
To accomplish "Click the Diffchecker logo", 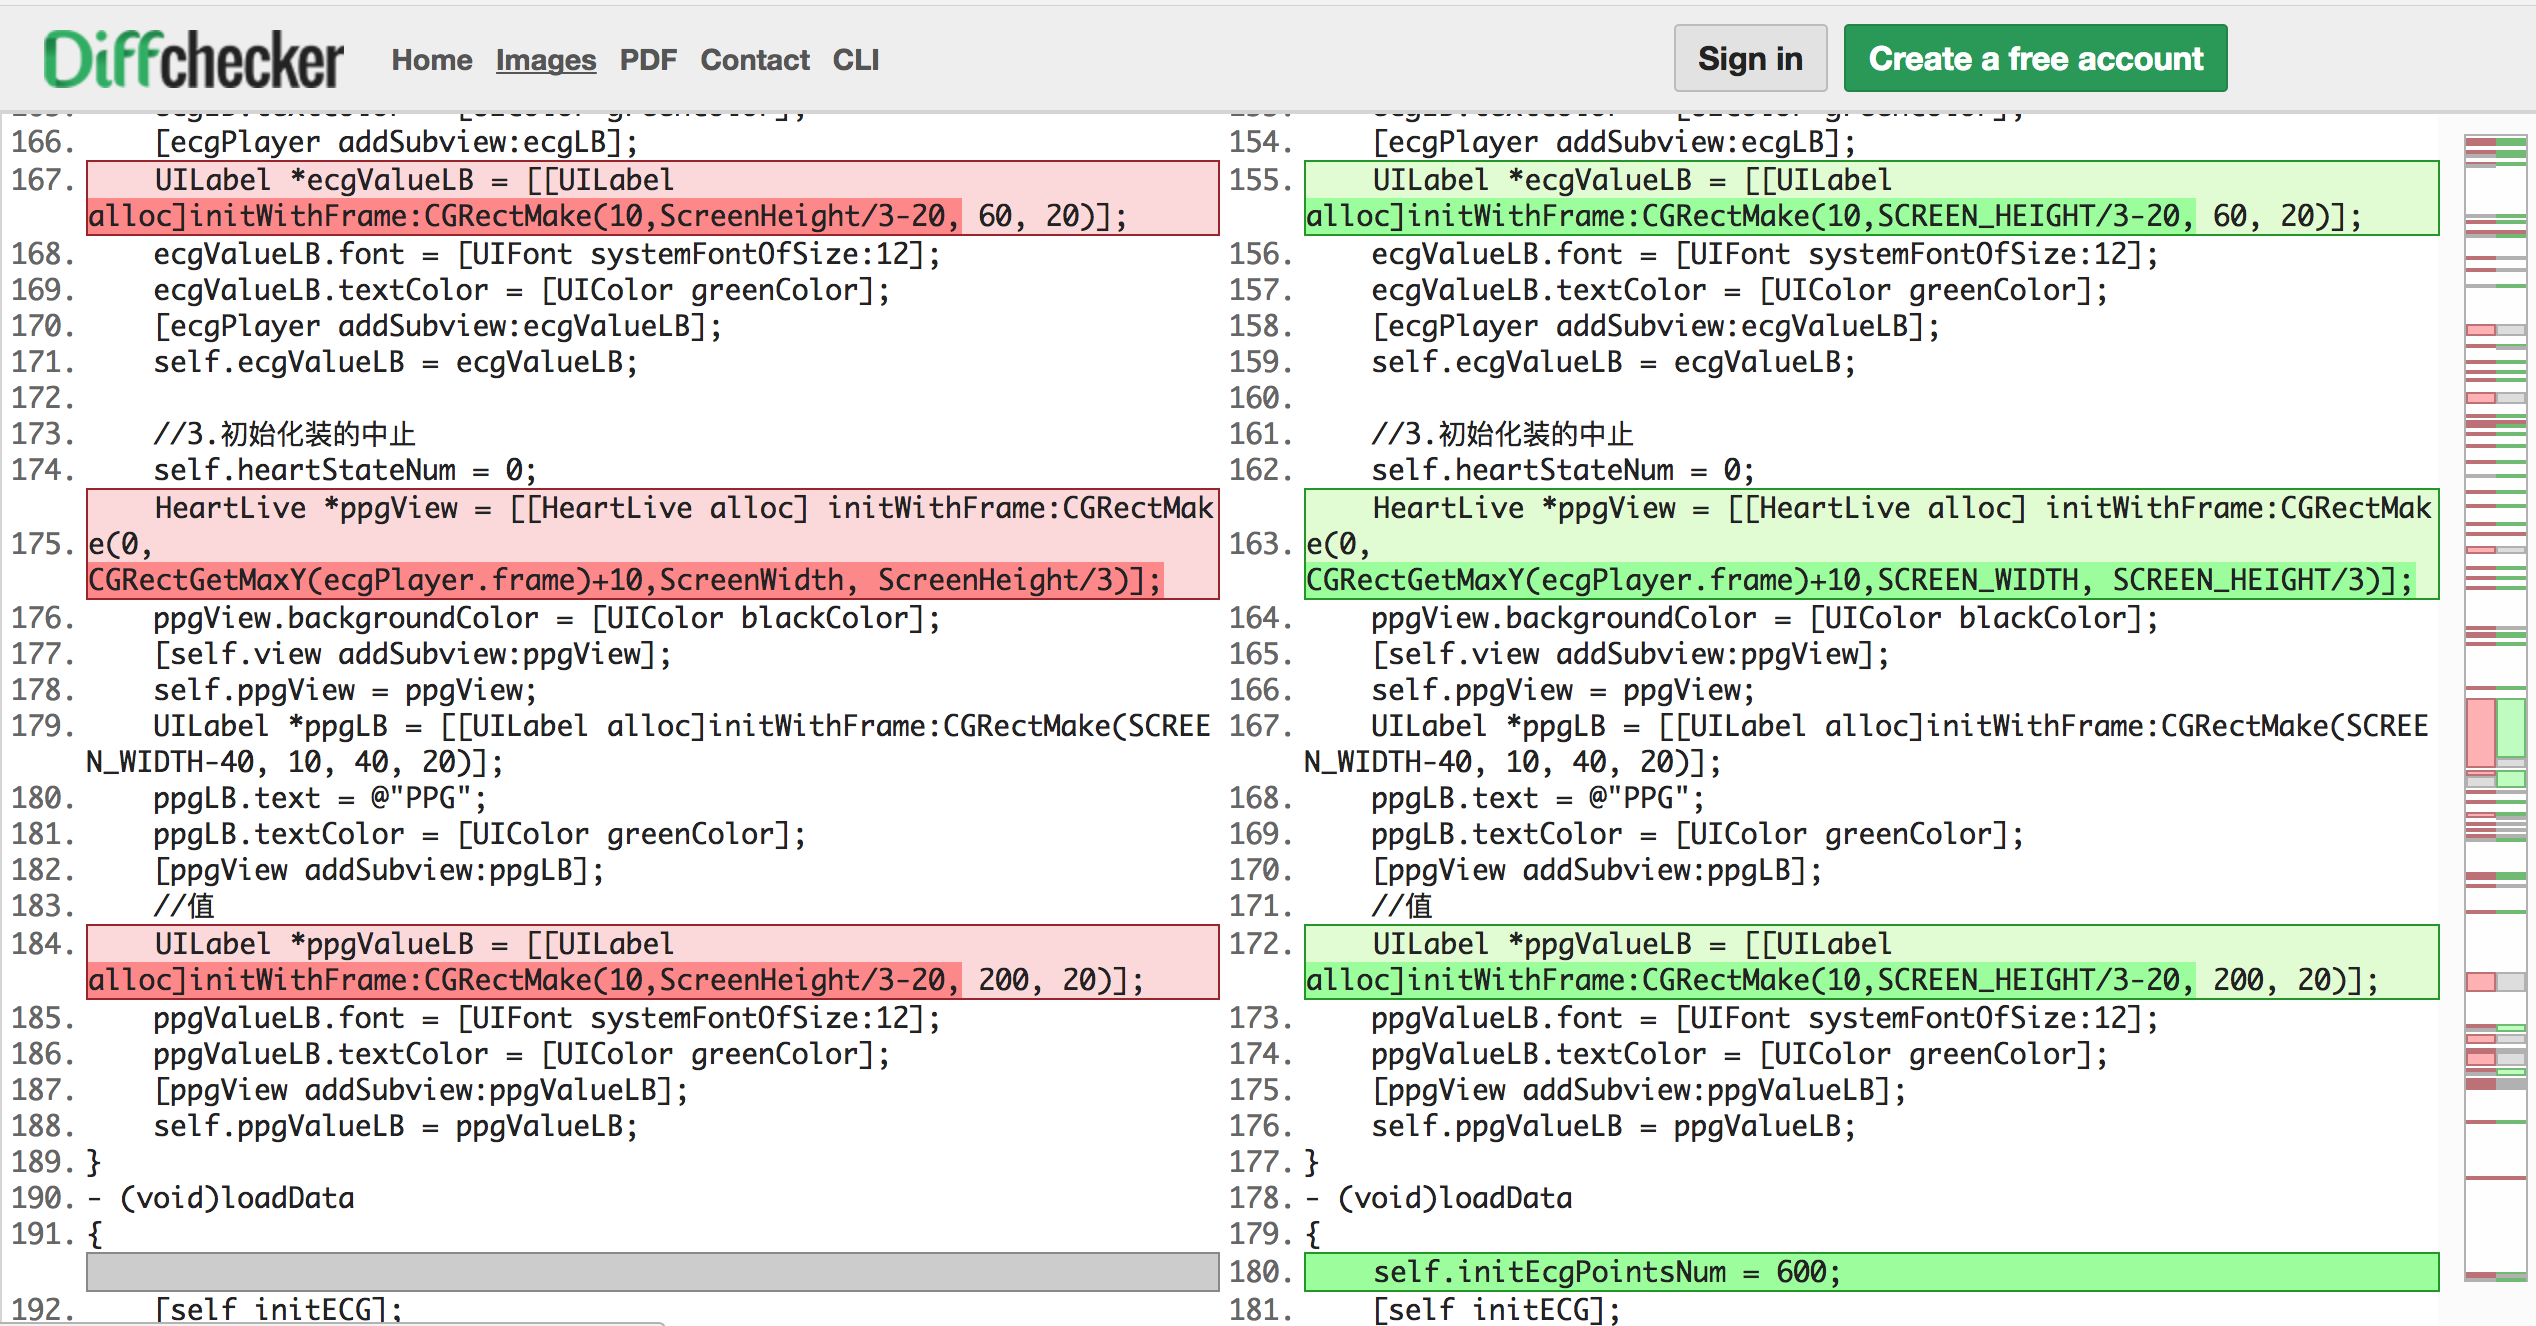I will point(193,60).
